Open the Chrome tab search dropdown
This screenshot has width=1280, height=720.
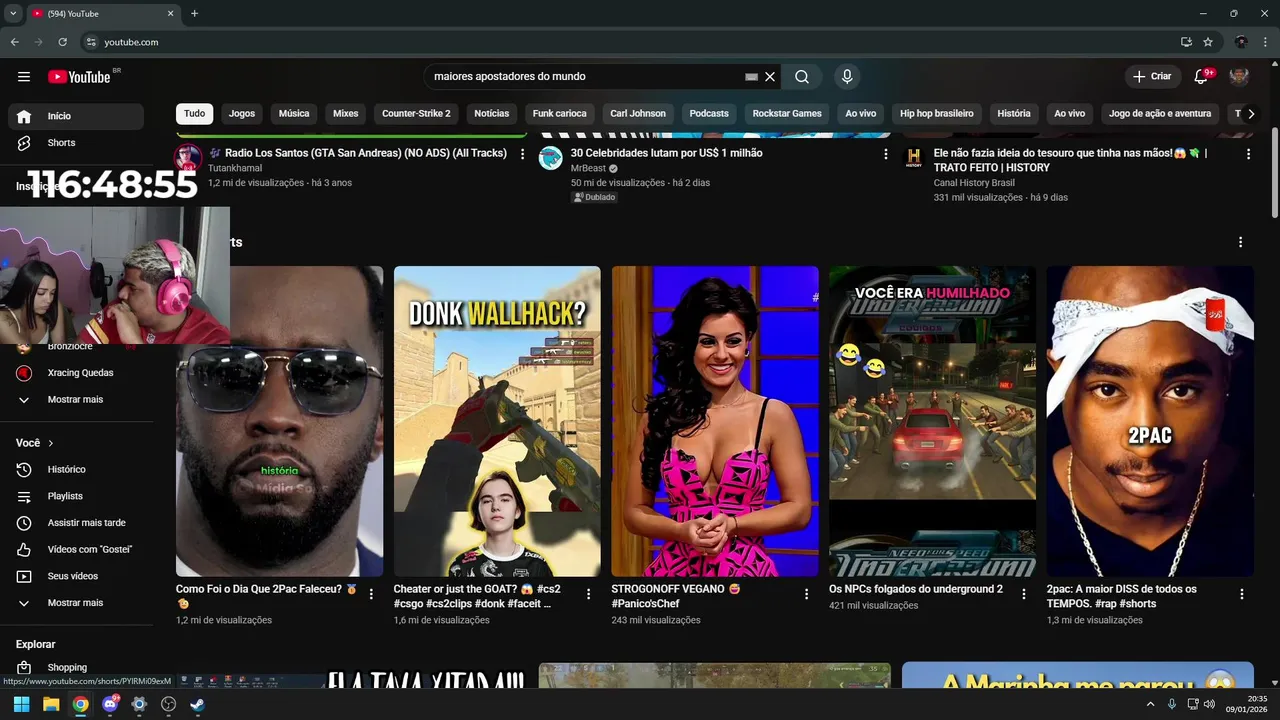tap(13, 13)
